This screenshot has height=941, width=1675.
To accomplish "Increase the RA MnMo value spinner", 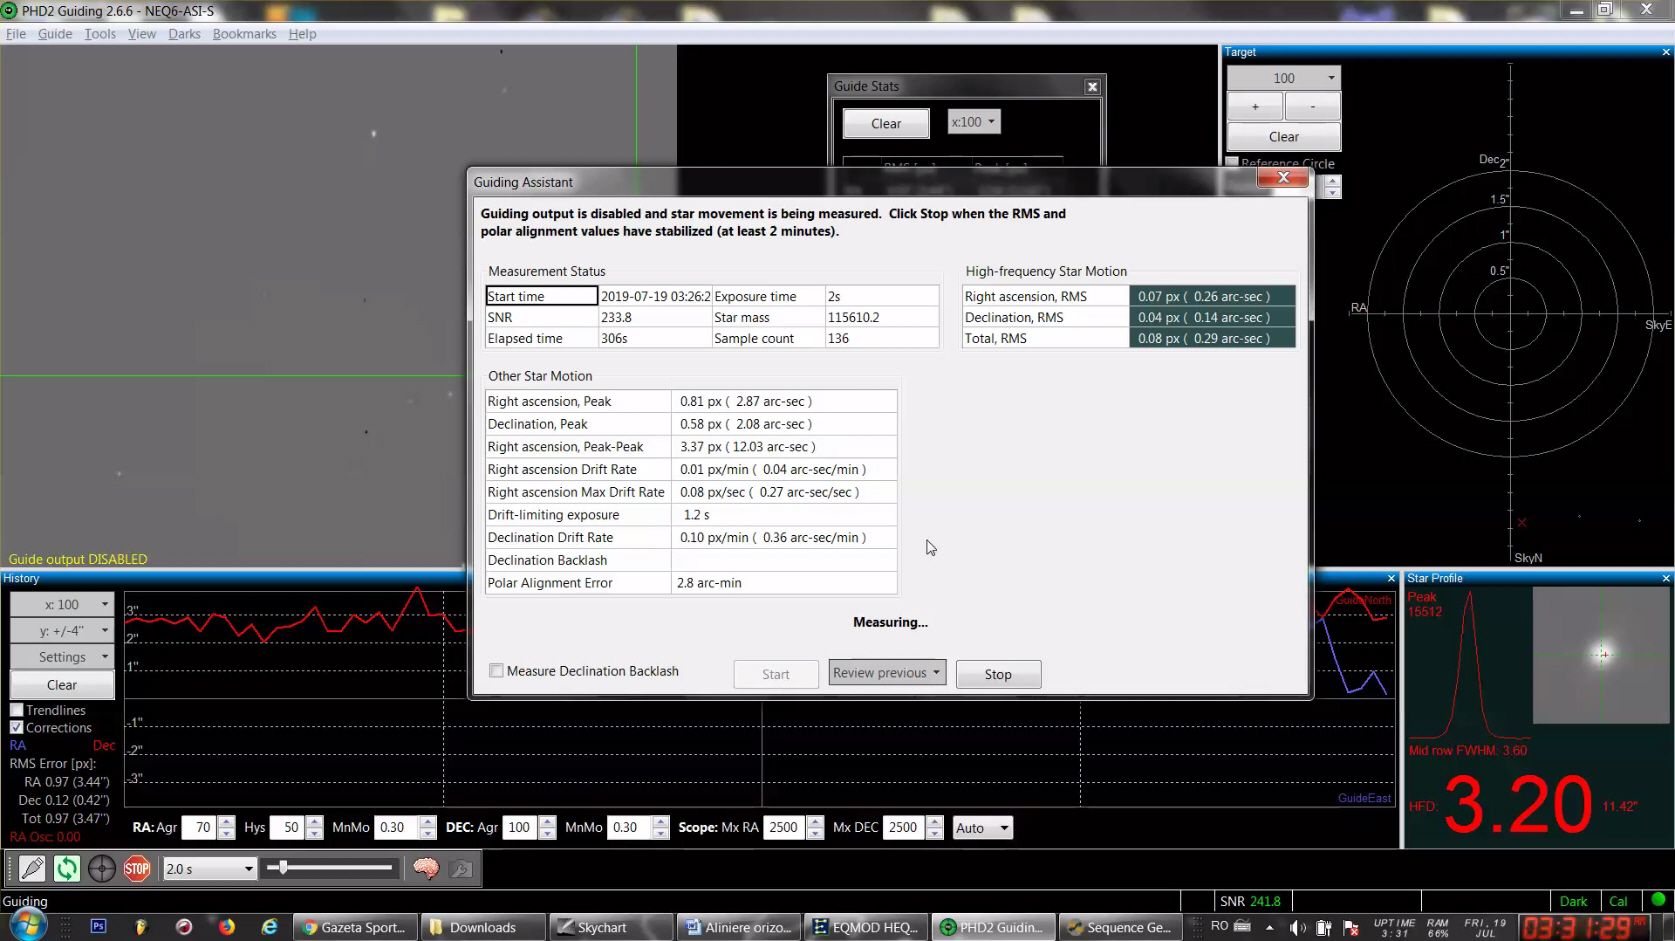I will click(x=428, y=822).
